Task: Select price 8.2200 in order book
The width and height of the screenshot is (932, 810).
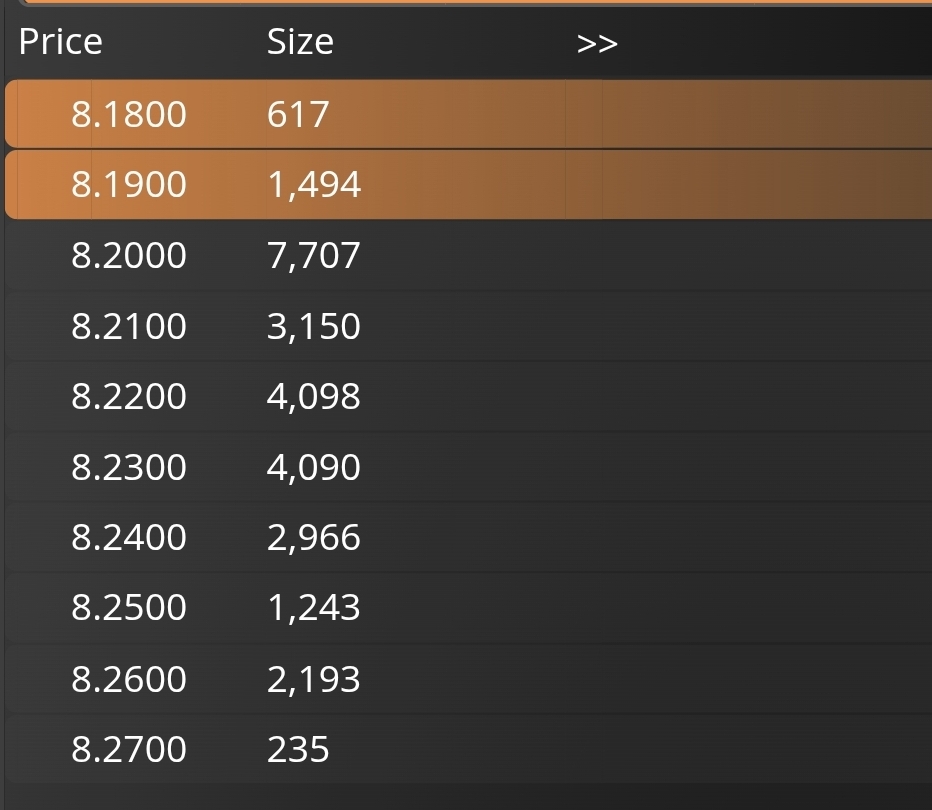Action: pos(129,397)
